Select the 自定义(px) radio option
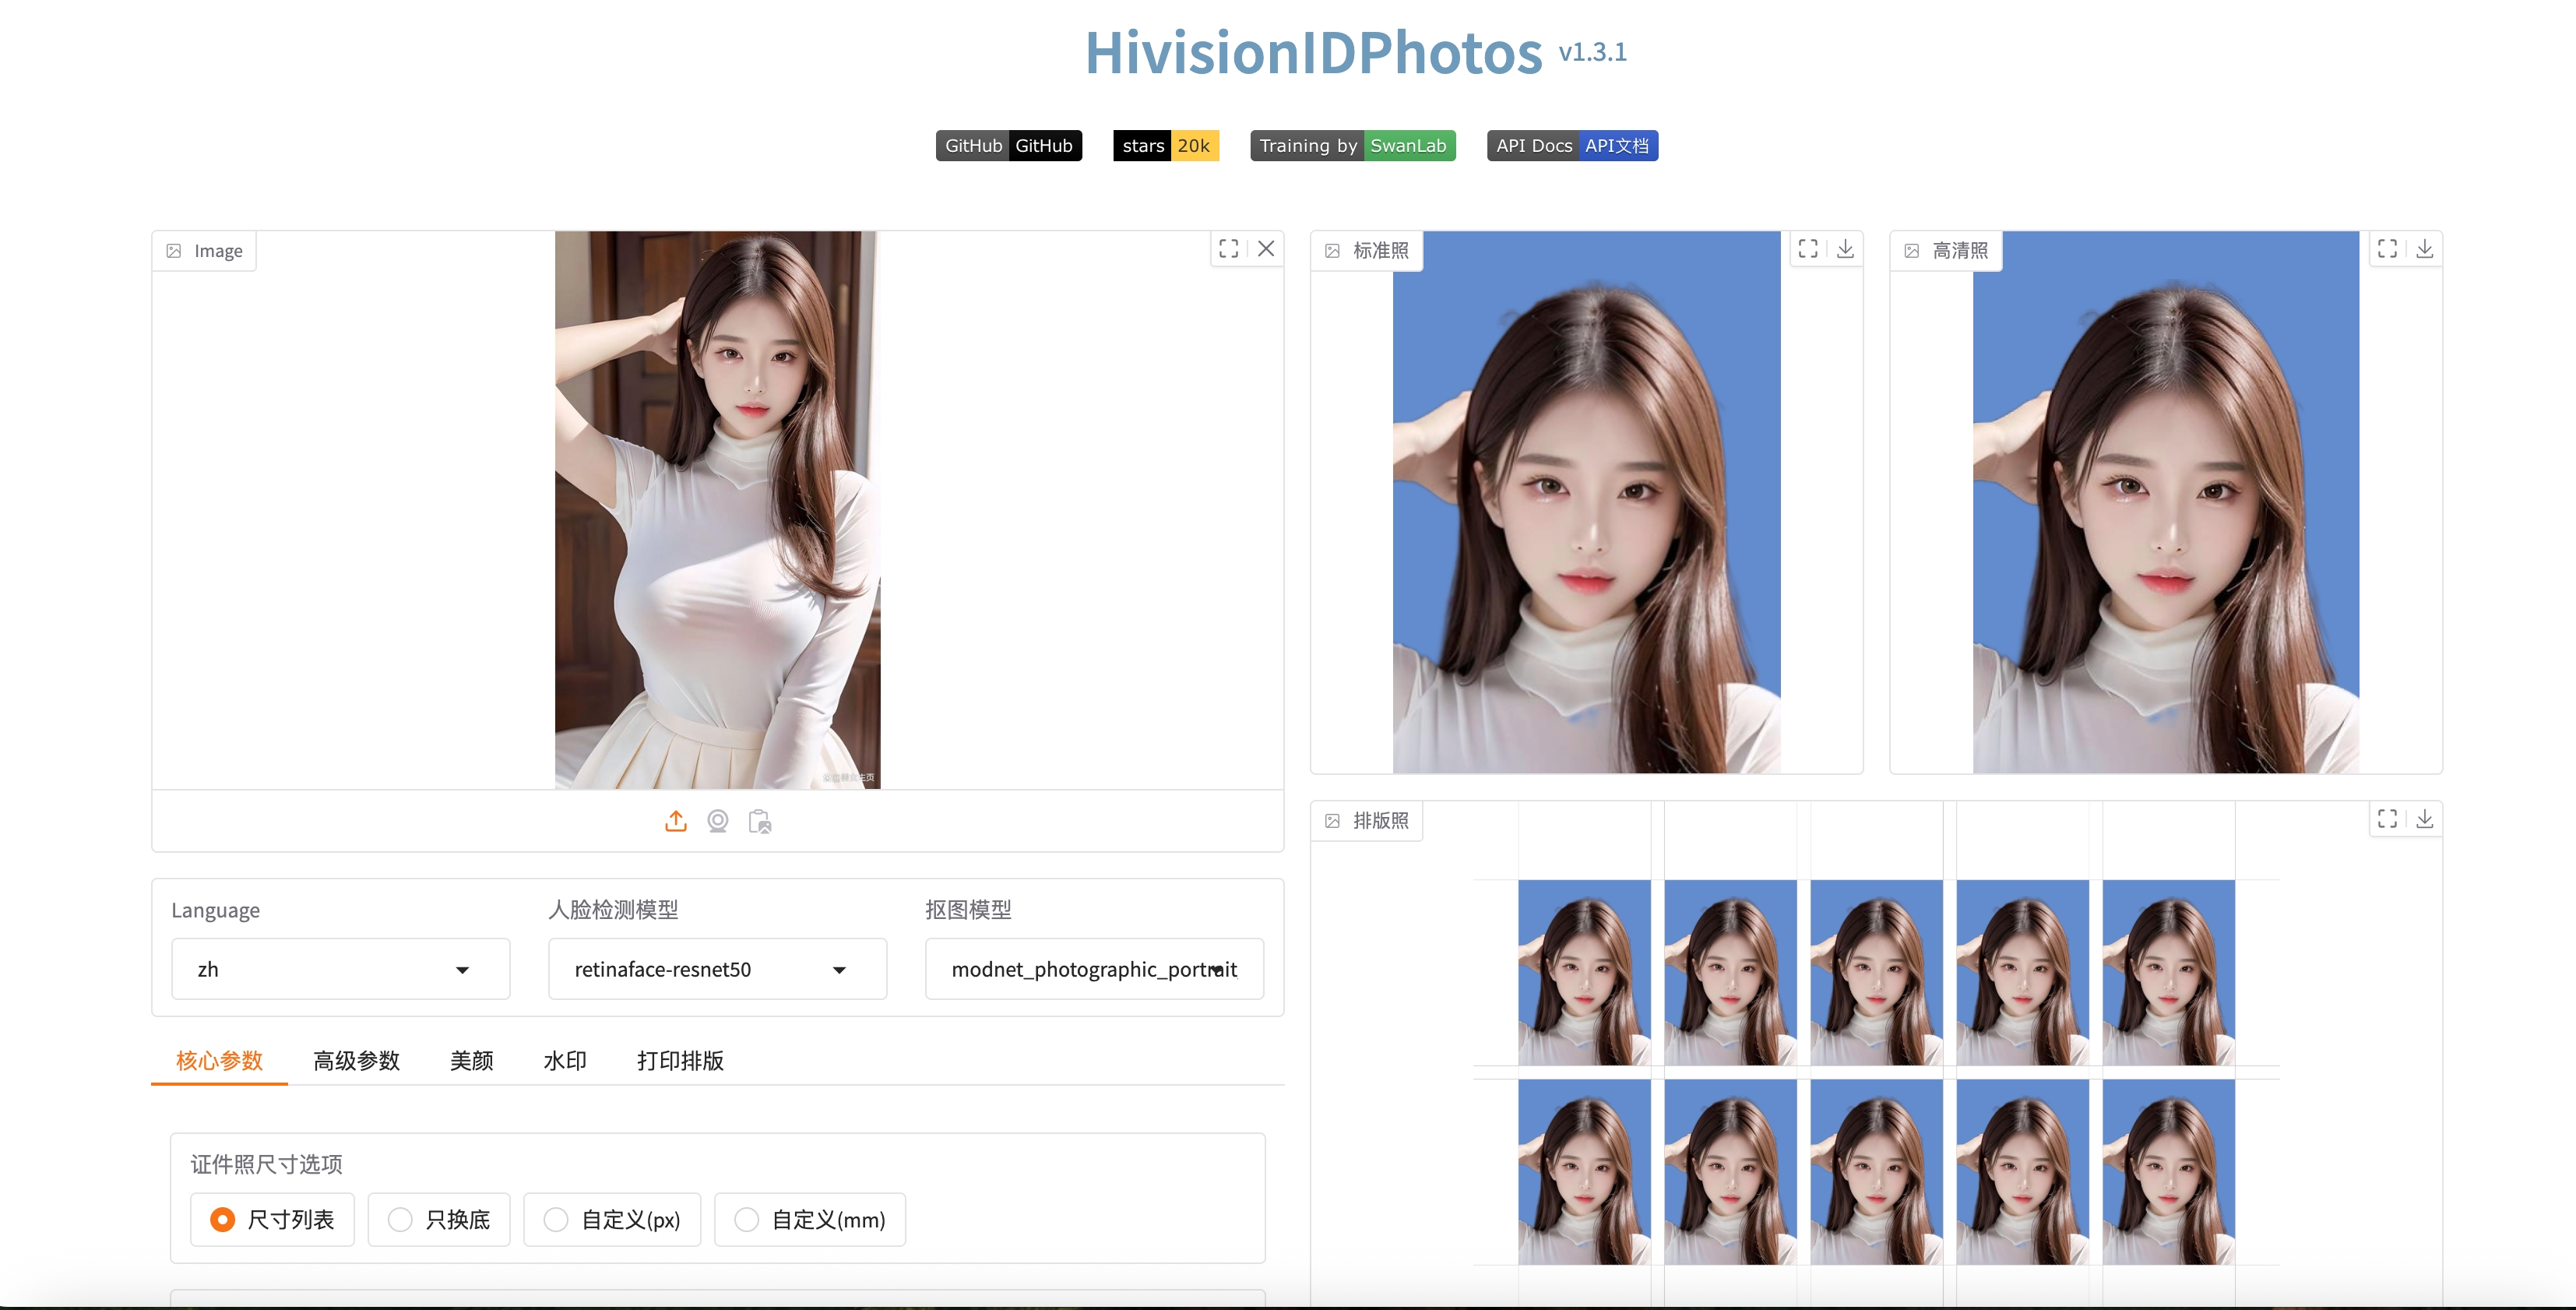Image resolution: width=2576 pixels, height=1310 pixels. pos(557,1220)
